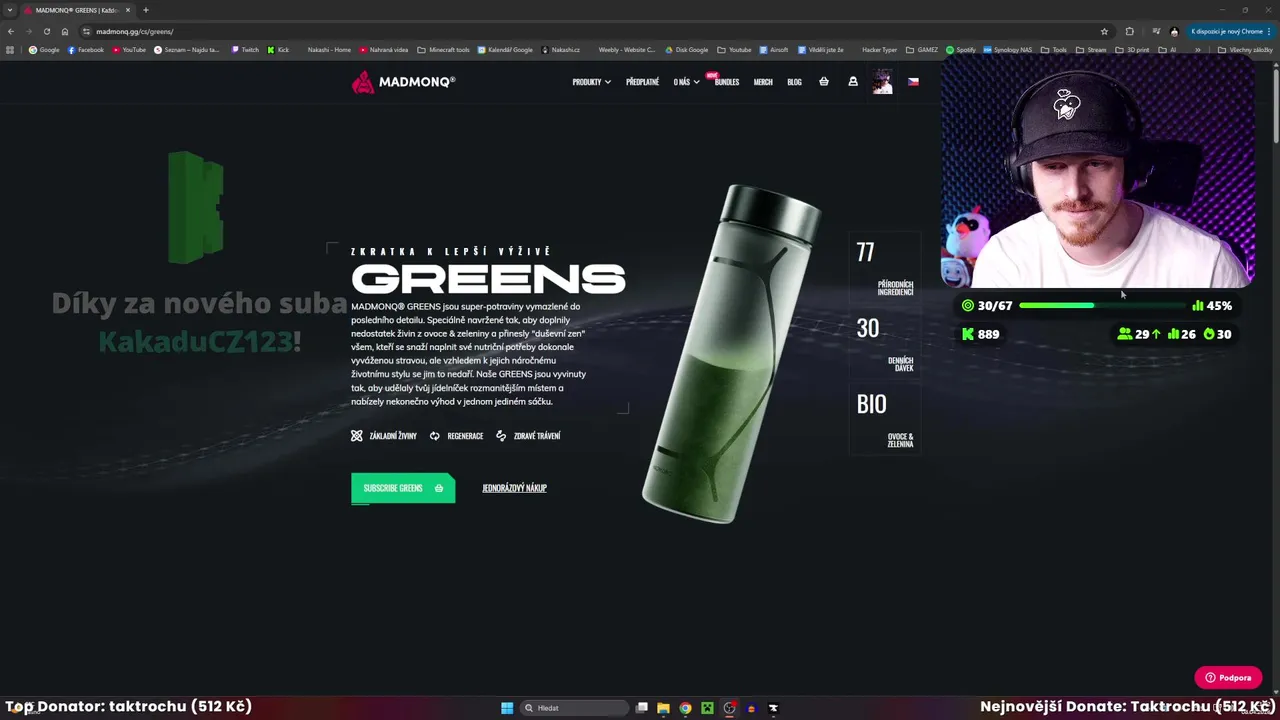Viewport: 1280px width, 720px height.
Task: Click the SUBSCRIBE GREENS button
Action: (403, 488)
